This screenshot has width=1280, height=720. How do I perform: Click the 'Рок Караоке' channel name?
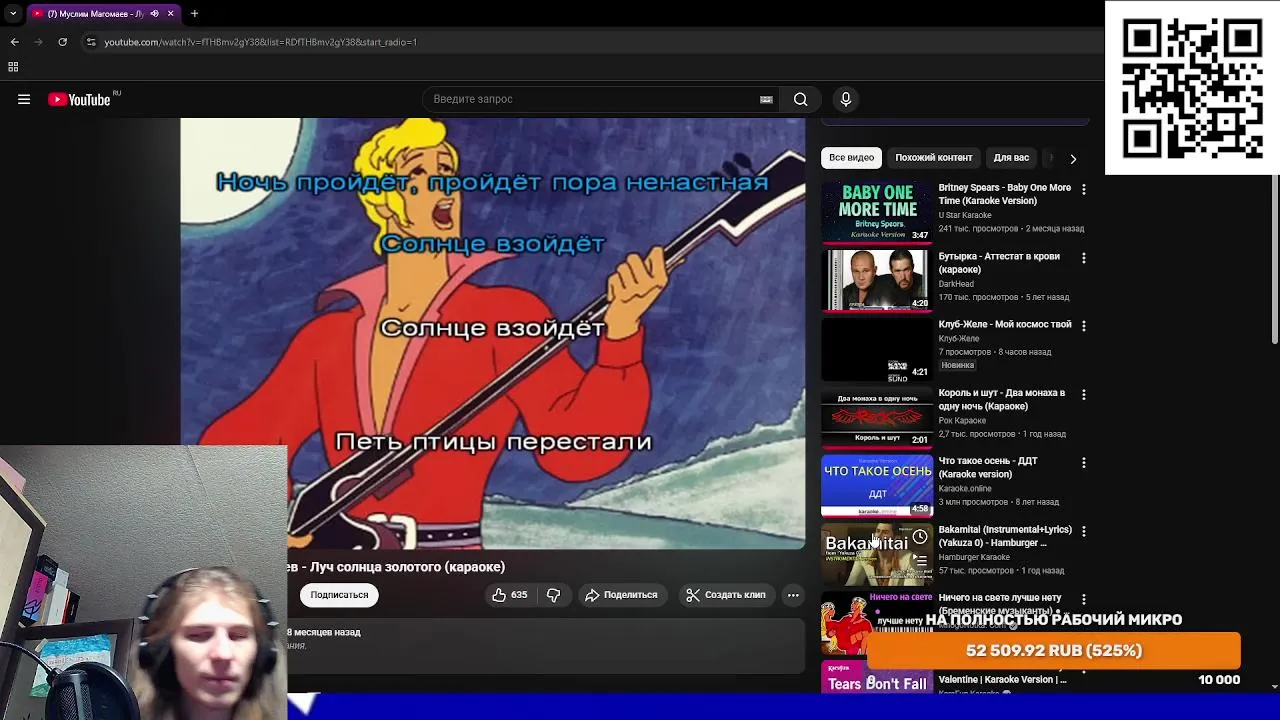point(962,421)
